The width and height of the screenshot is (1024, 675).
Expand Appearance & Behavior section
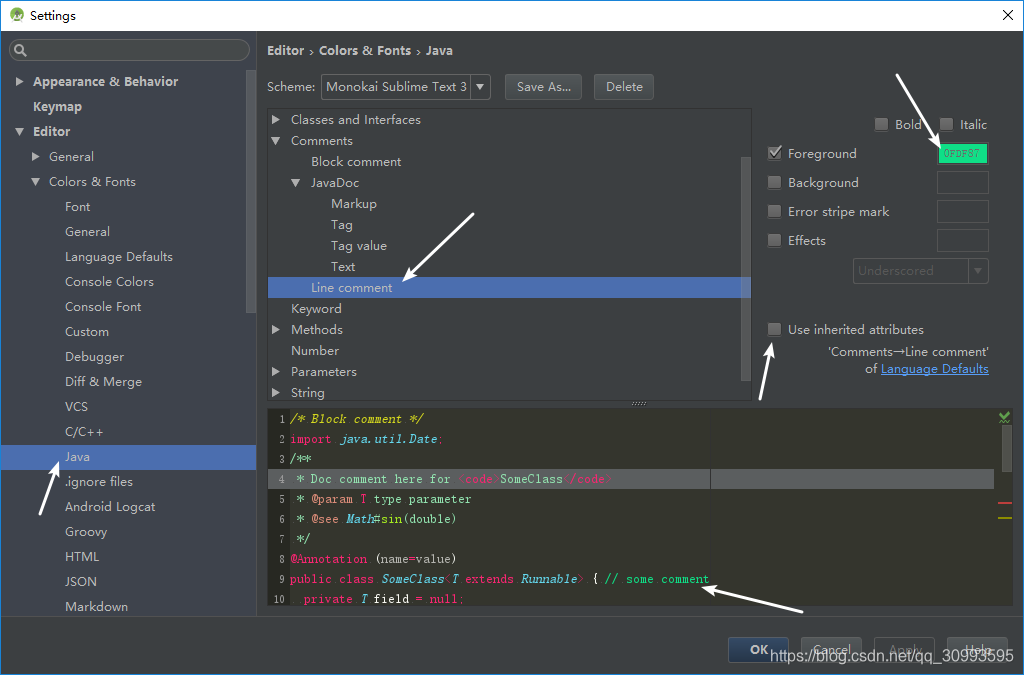pyautogui.click(x=20, y=81)
